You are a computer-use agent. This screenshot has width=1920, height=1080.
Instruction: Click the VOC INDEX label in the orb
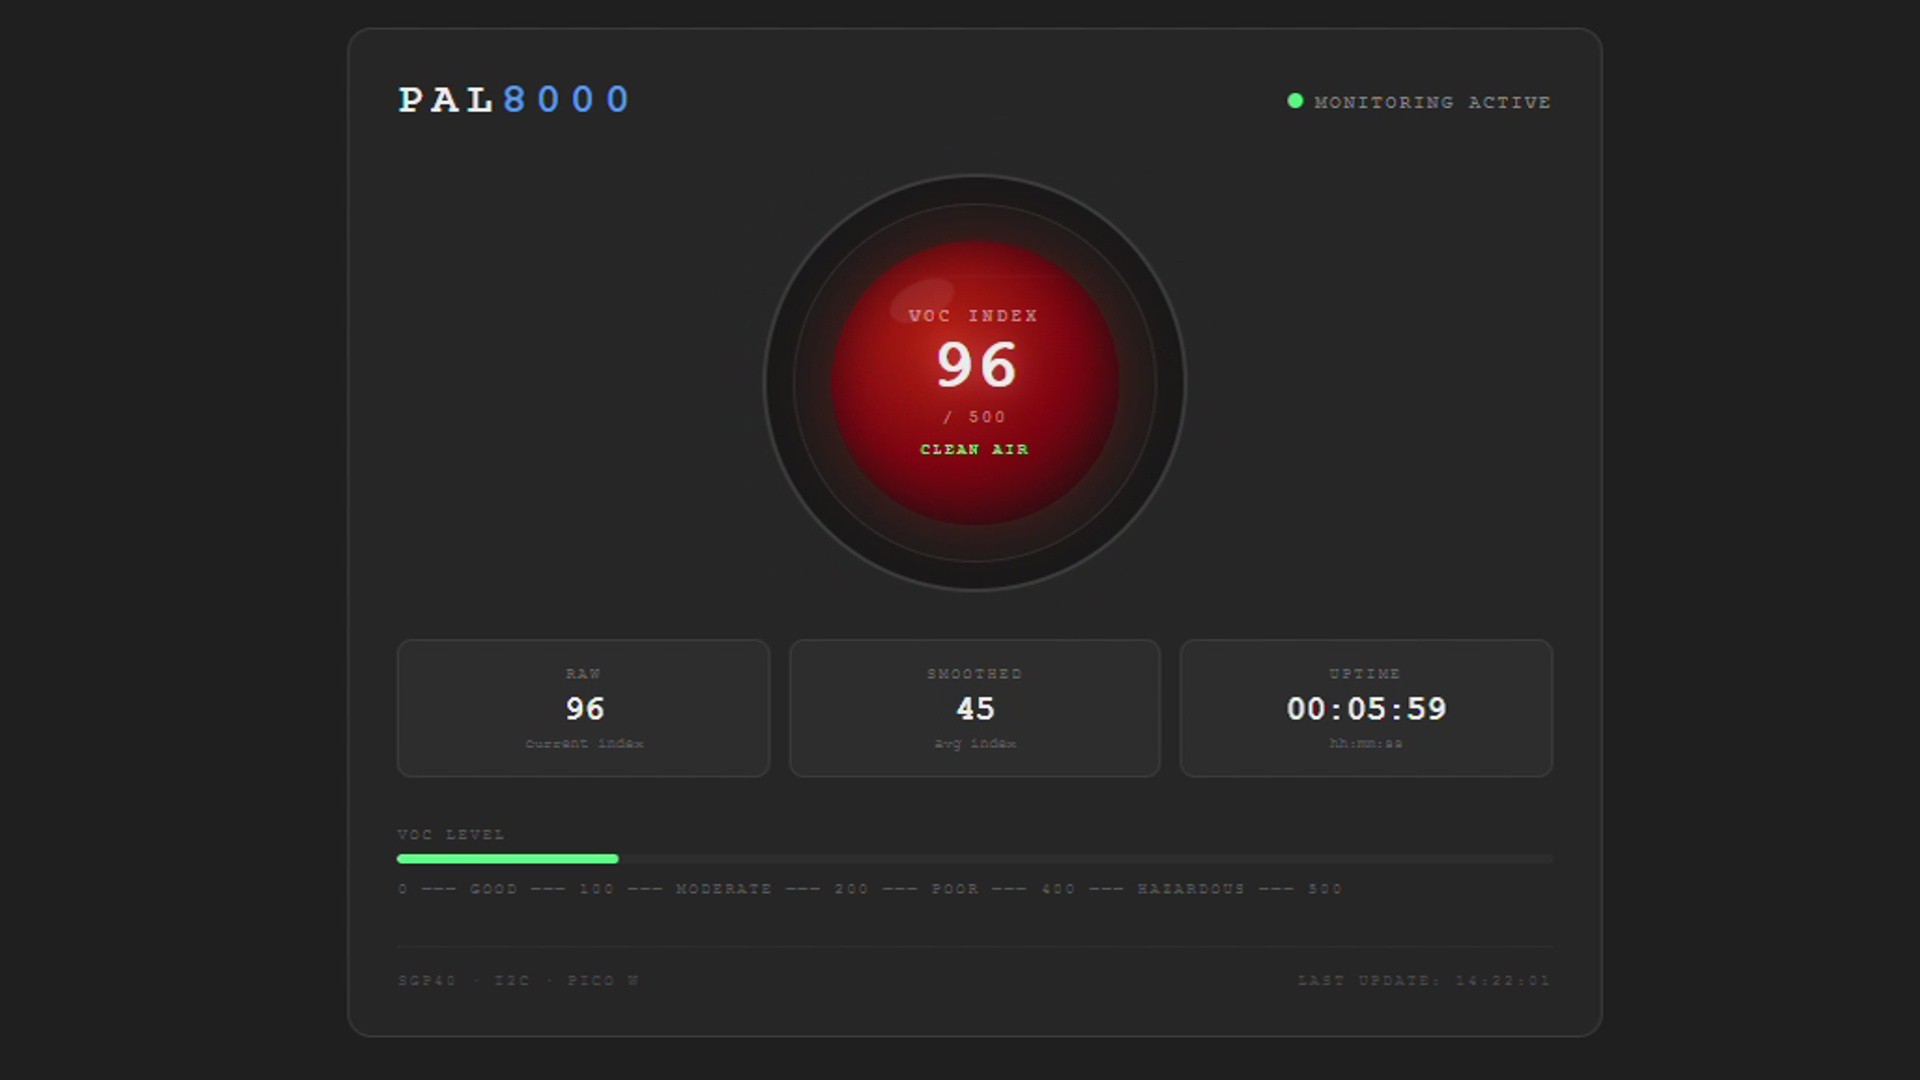973,316
